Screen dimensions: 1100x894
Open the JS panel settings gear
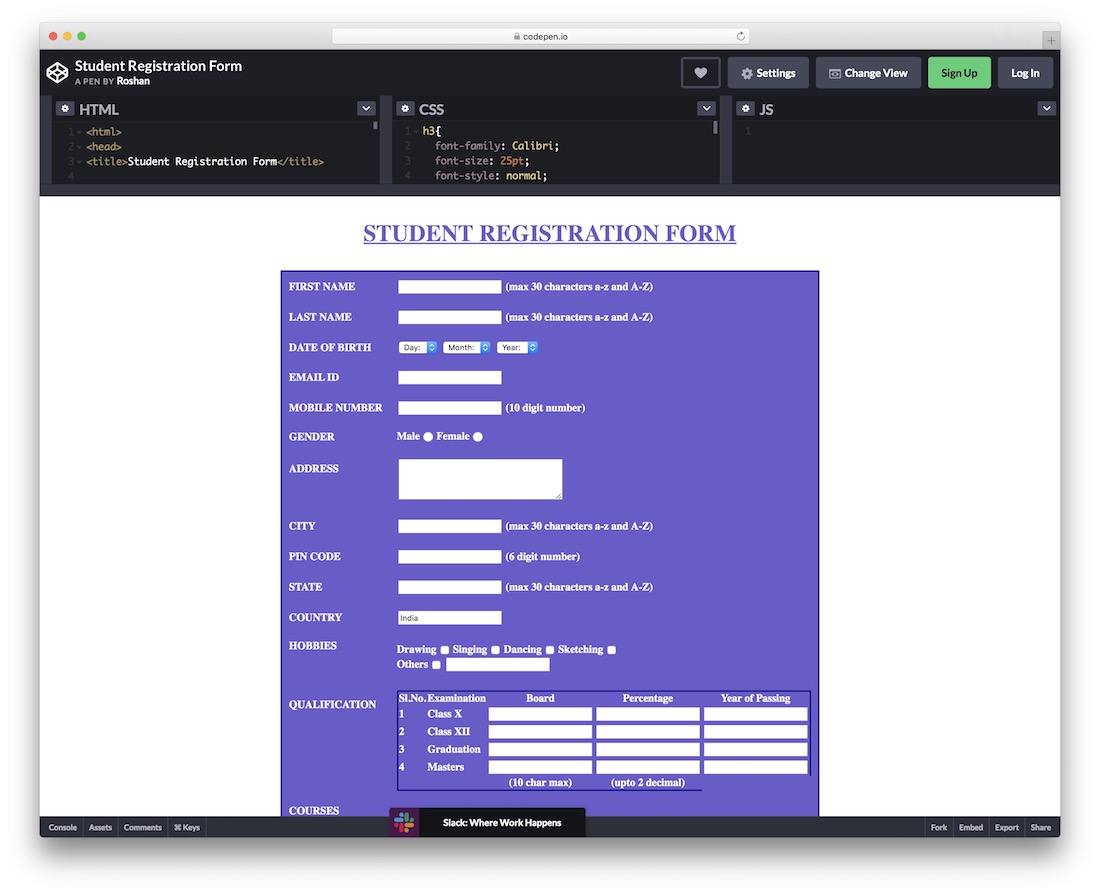(x=745, y=108)
